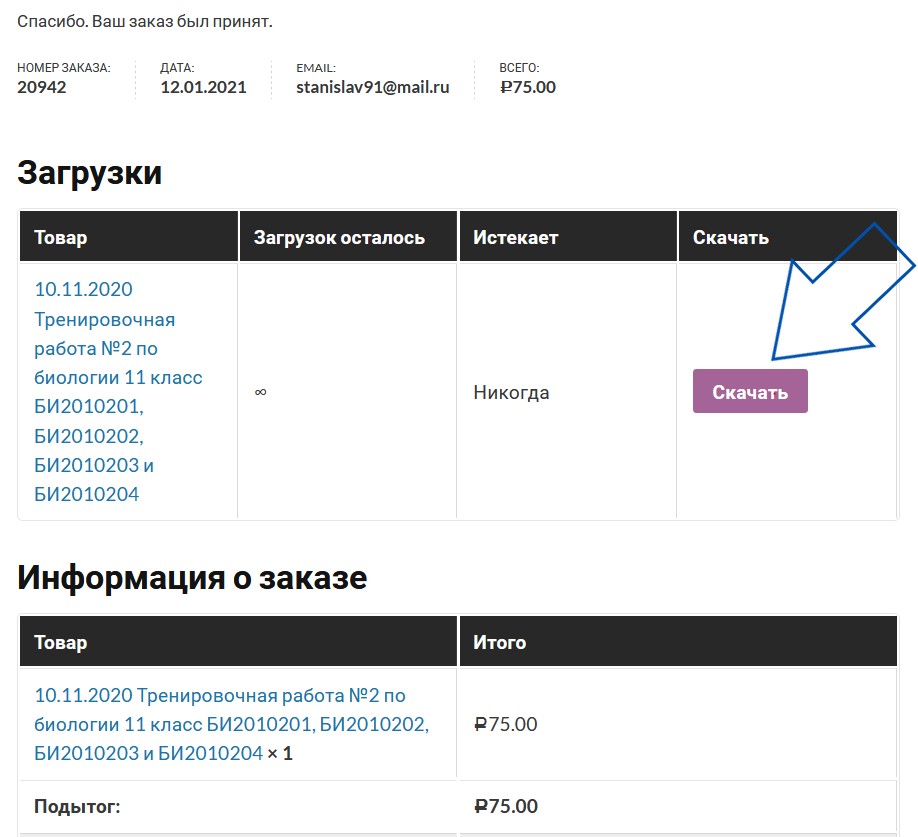The width and height of the screenshot is (918, 837).
Task: Select the Подытог label
Action: coord(77,806)
